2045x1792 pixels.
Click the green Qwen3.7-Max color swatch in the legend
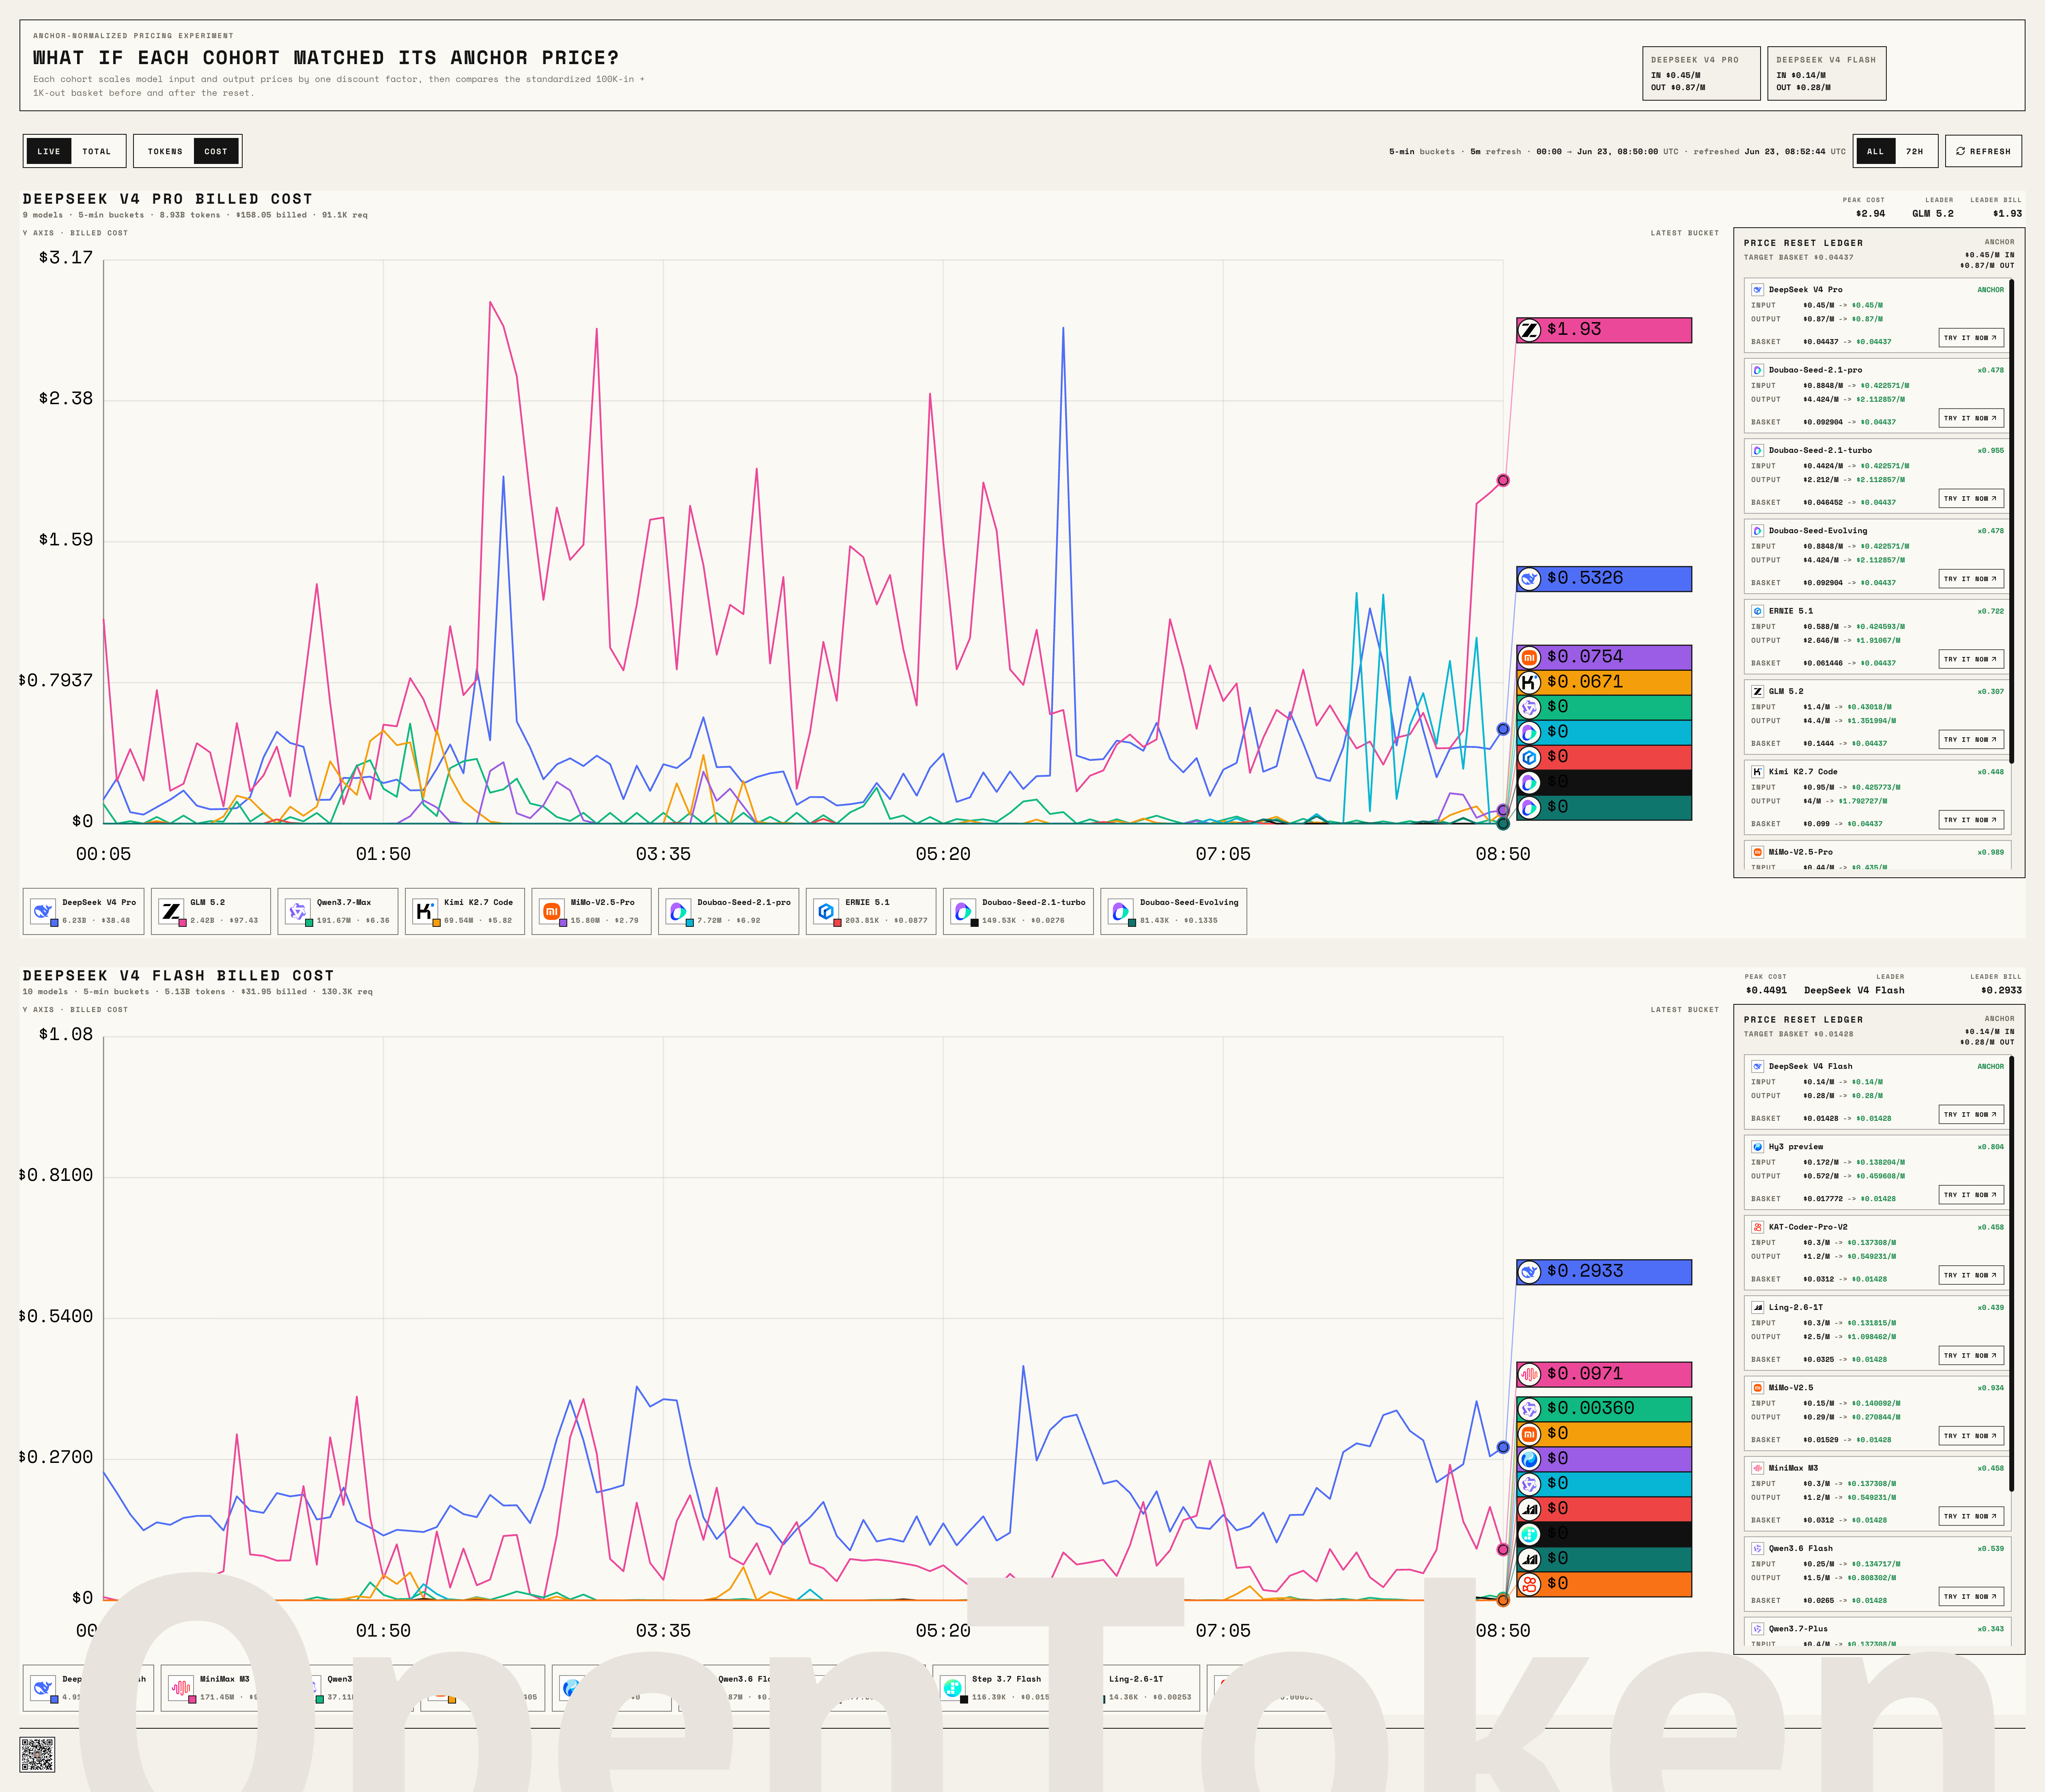(309, 923)
